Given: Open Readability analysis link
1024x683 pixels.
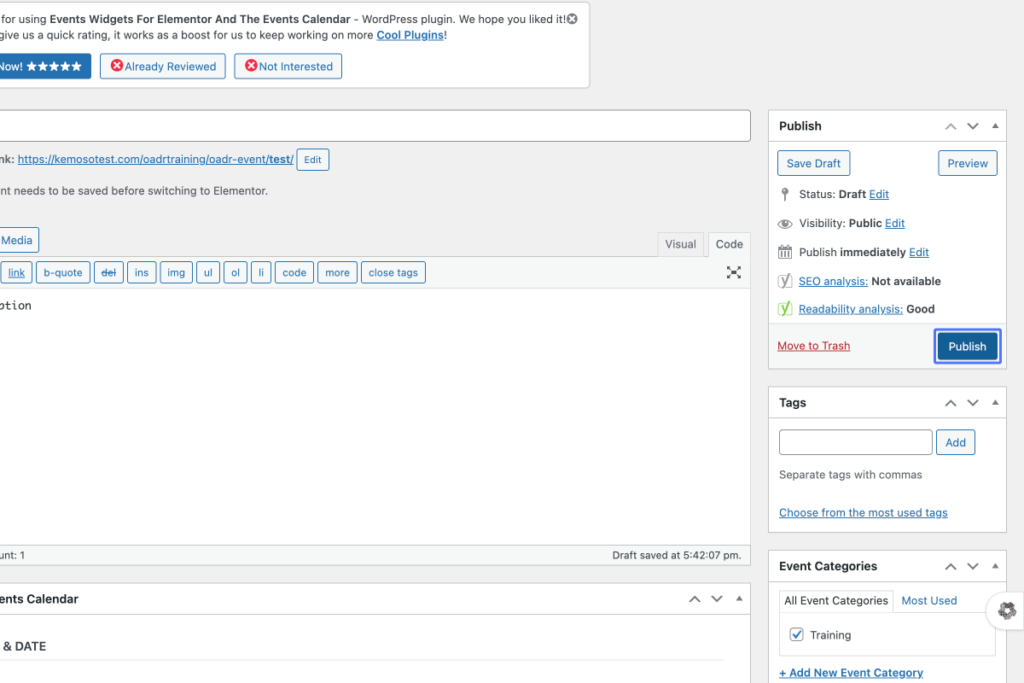Looking at the screenshot, I should click(851, 309).
